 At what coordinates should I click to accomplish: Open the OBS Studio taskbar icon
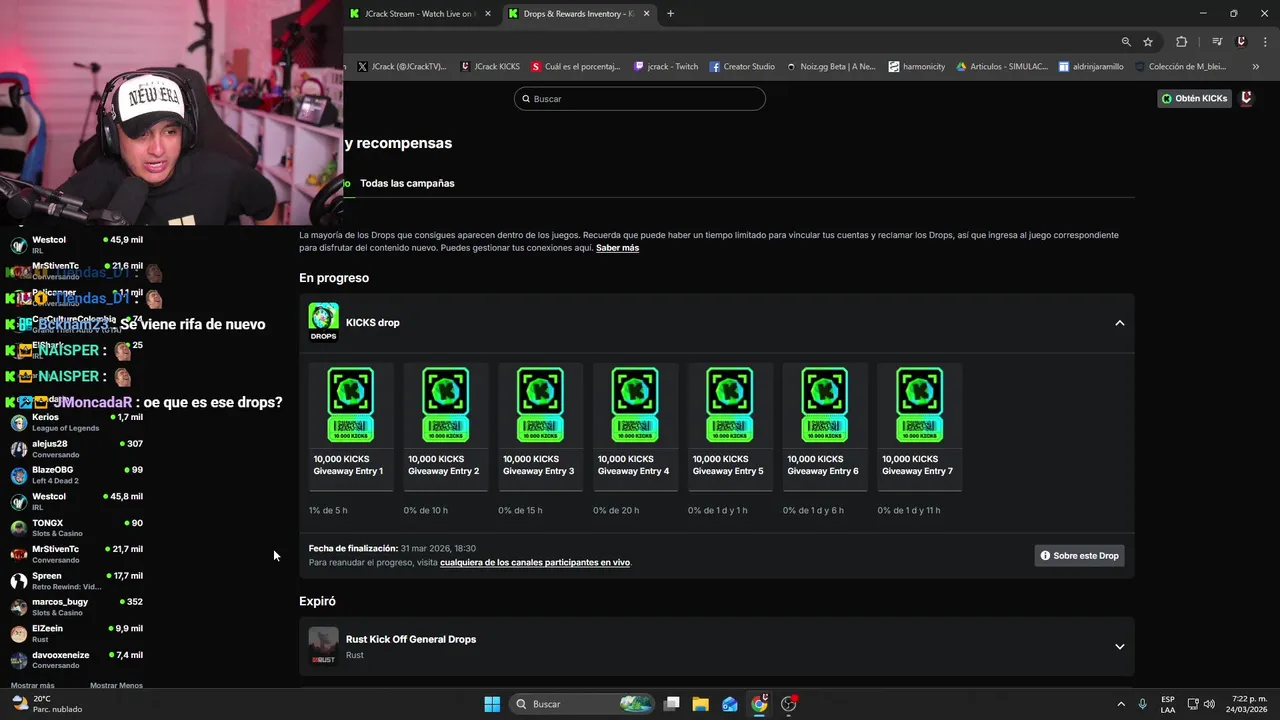[x=789, y=704]
